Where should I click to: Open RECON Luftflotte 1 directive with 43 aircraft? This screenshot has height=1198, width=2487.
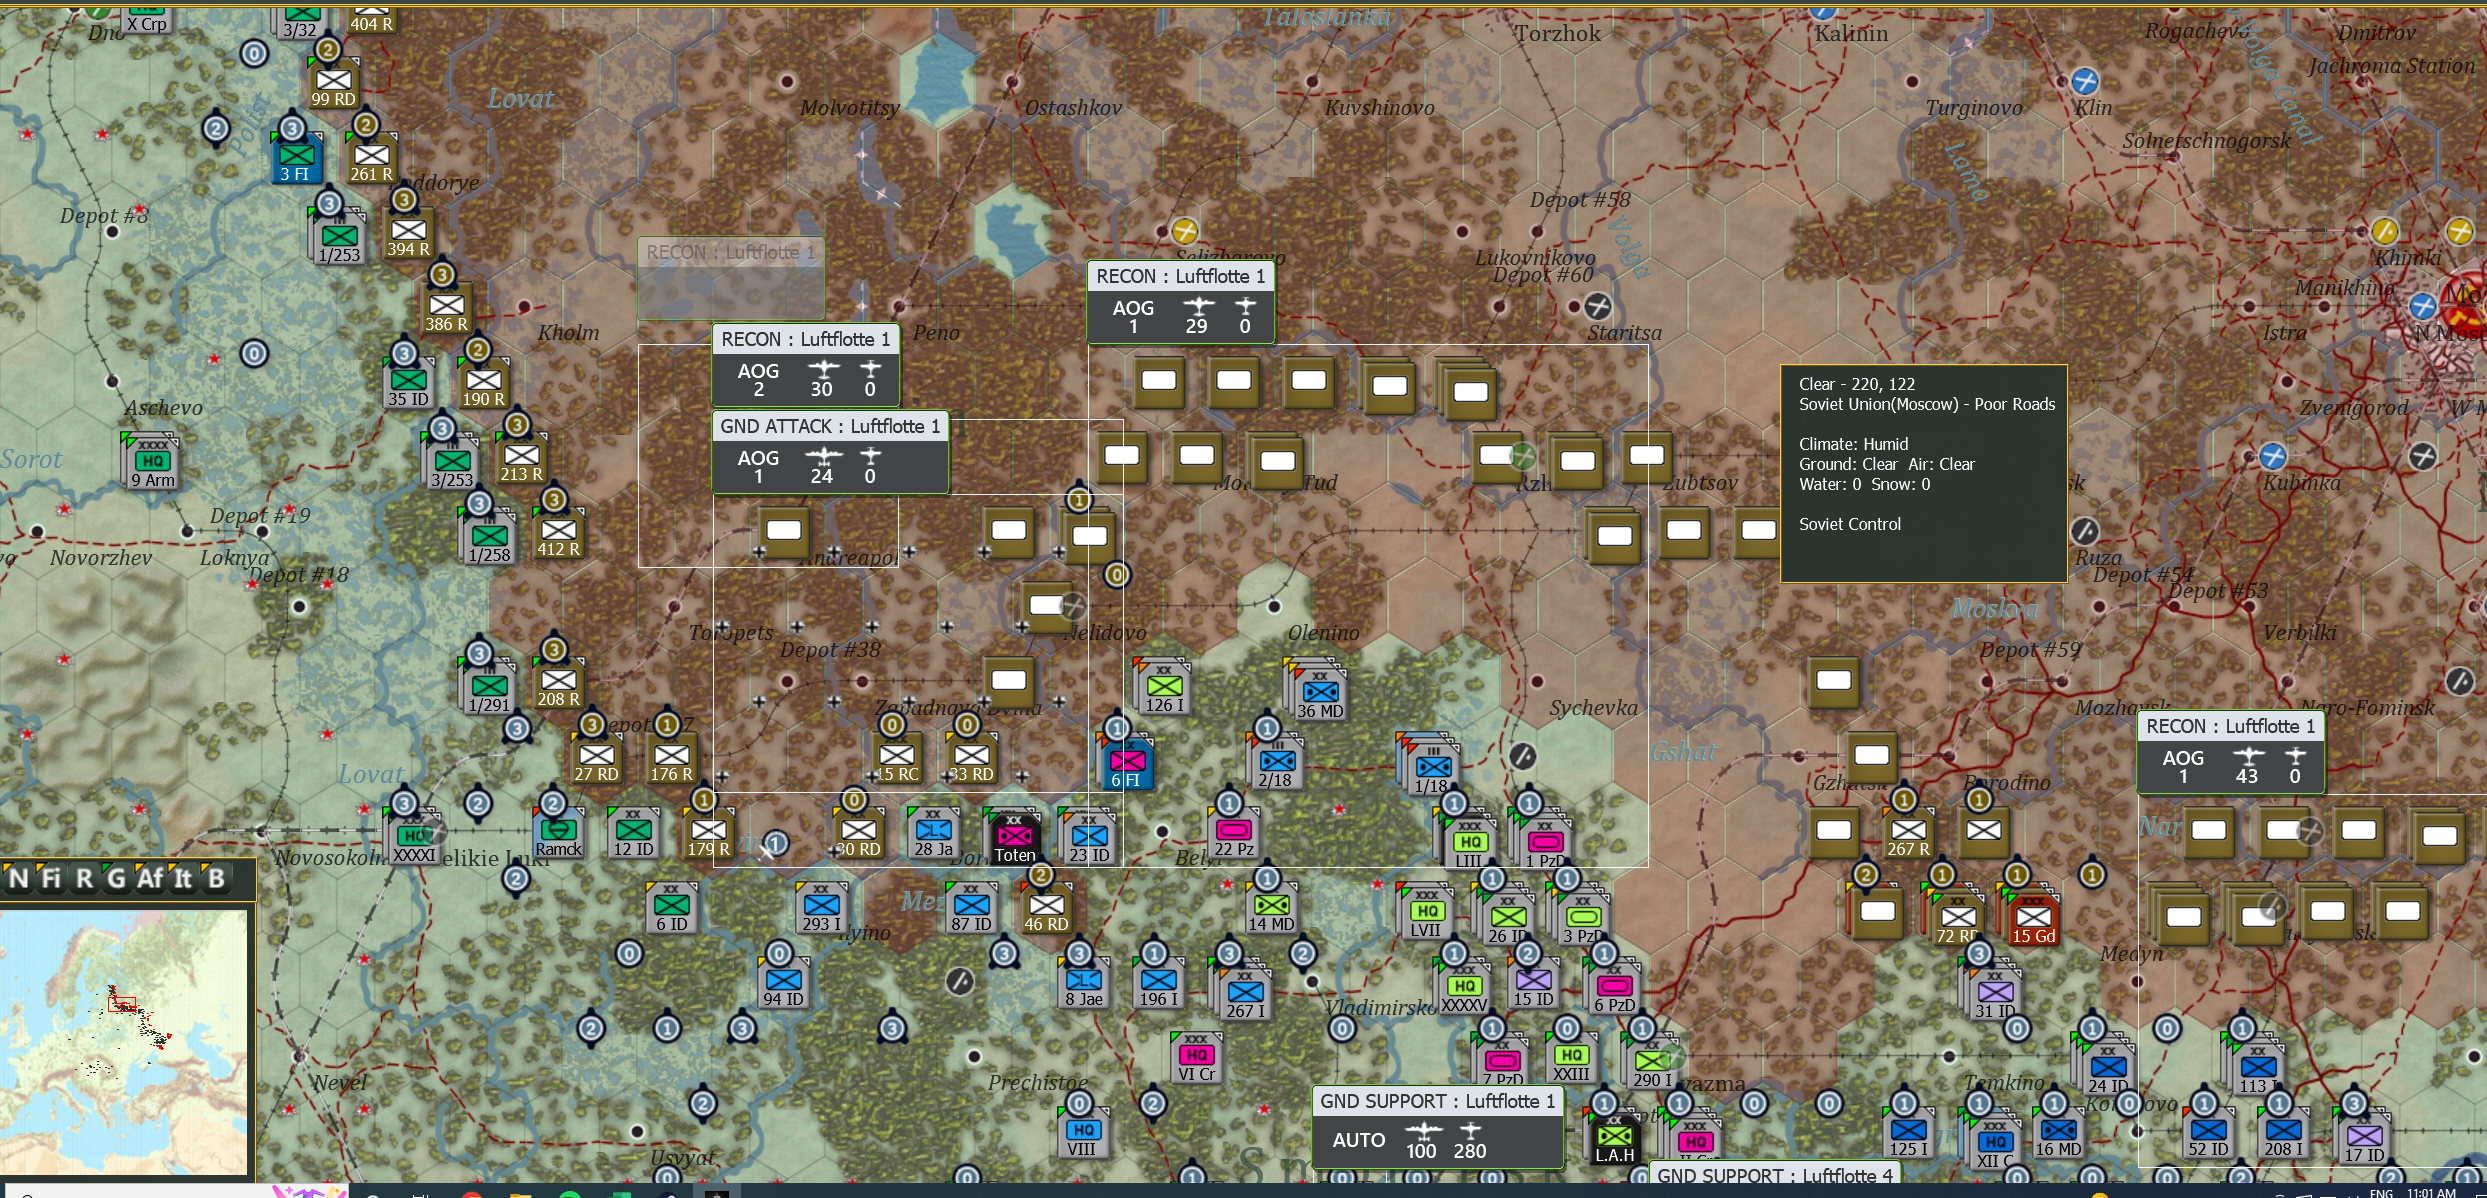(2230, 753)
